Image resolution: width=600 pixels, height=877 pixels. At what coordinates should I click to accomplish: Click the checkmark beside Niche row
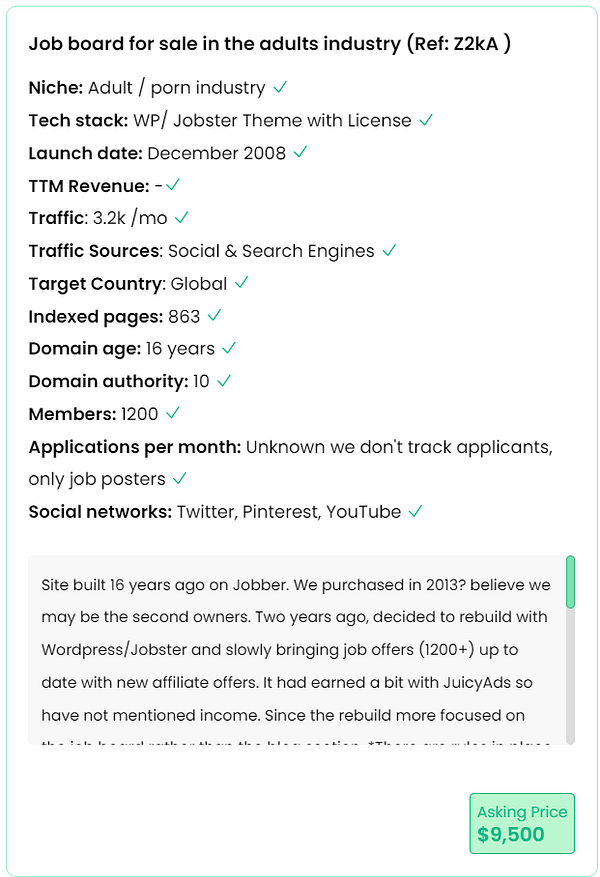coord(280,87)
